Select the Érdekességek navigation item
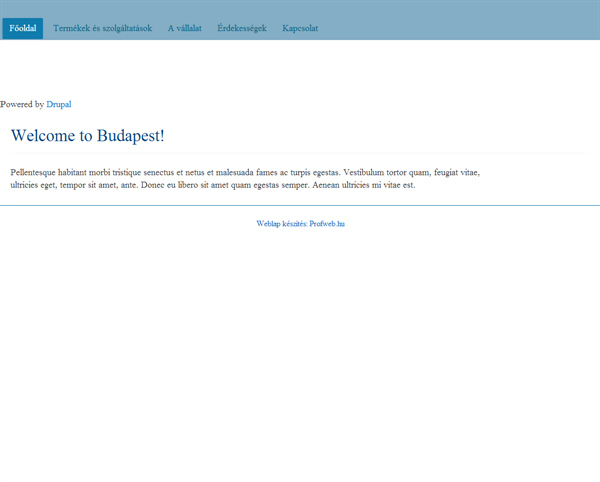 (x=241, y=28)
